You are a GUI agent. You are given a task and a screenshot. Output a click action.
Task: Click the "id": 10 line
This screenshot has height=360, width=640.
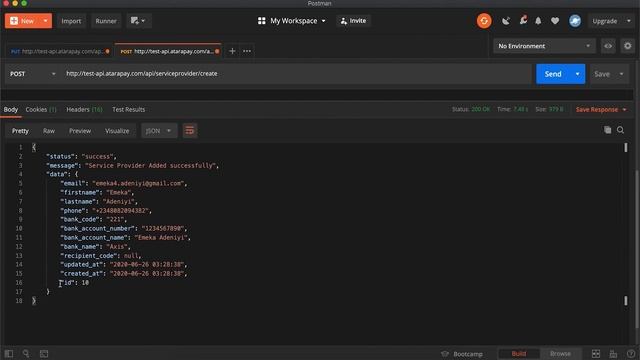[x=74, y=282]
